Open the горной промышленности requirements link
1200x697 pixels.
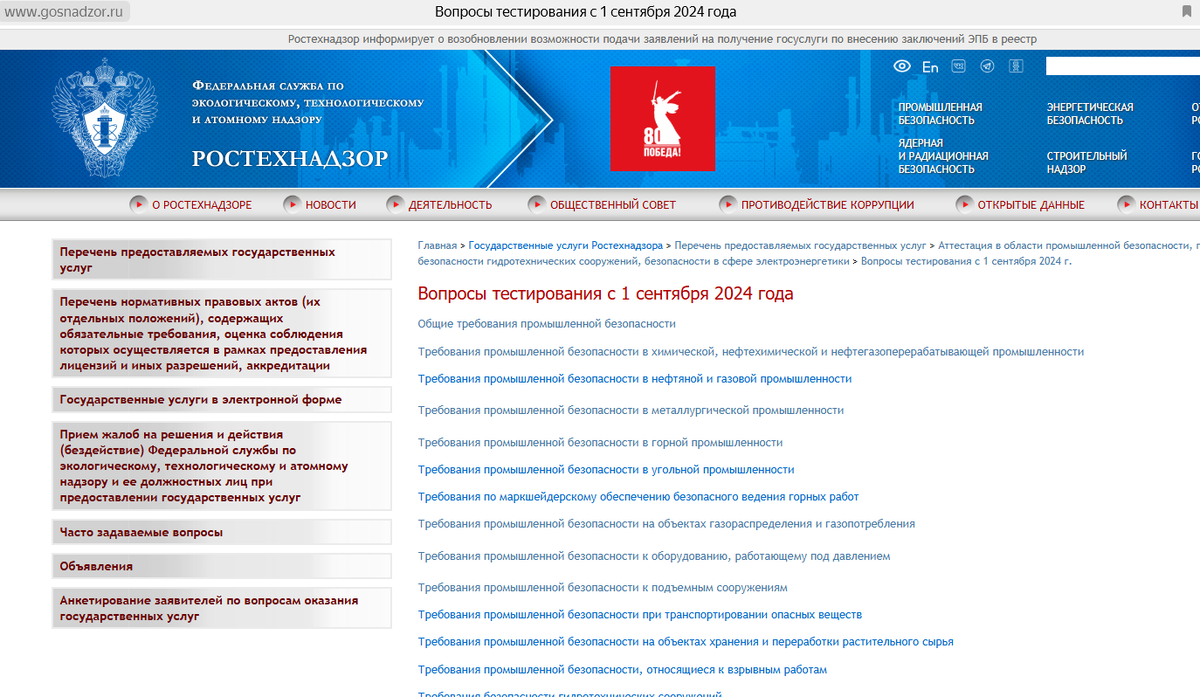click(600, 442)
